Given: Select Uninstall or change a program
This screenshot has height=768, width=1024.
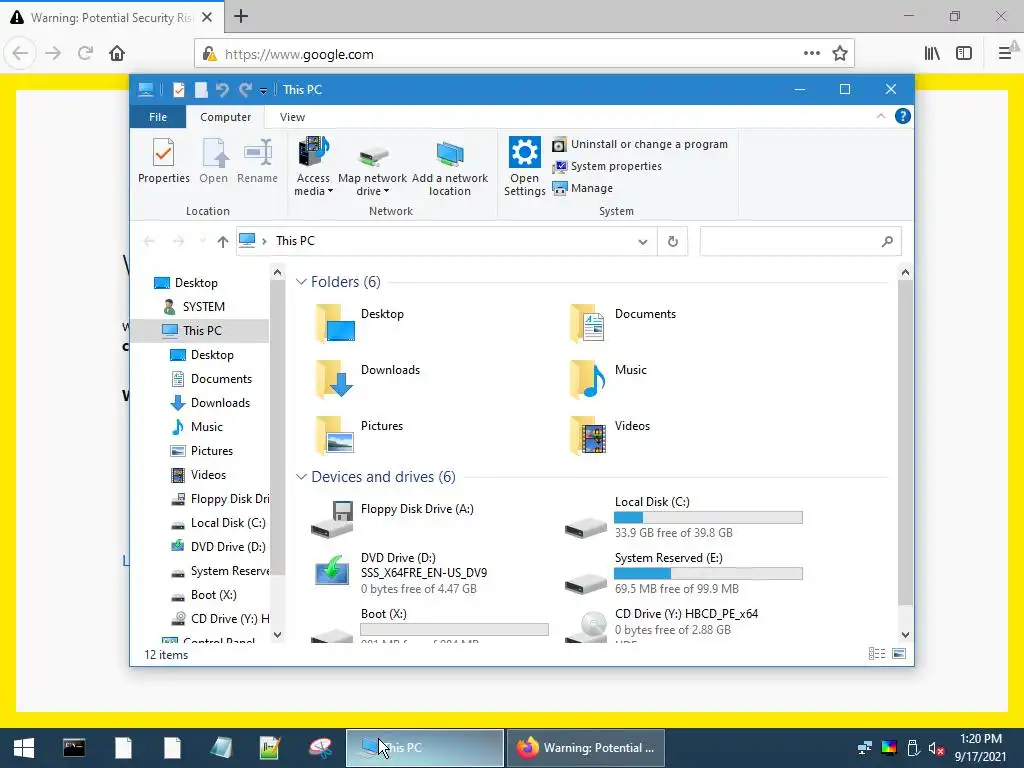Looking at the screenshot, I should tap(640, 144).
